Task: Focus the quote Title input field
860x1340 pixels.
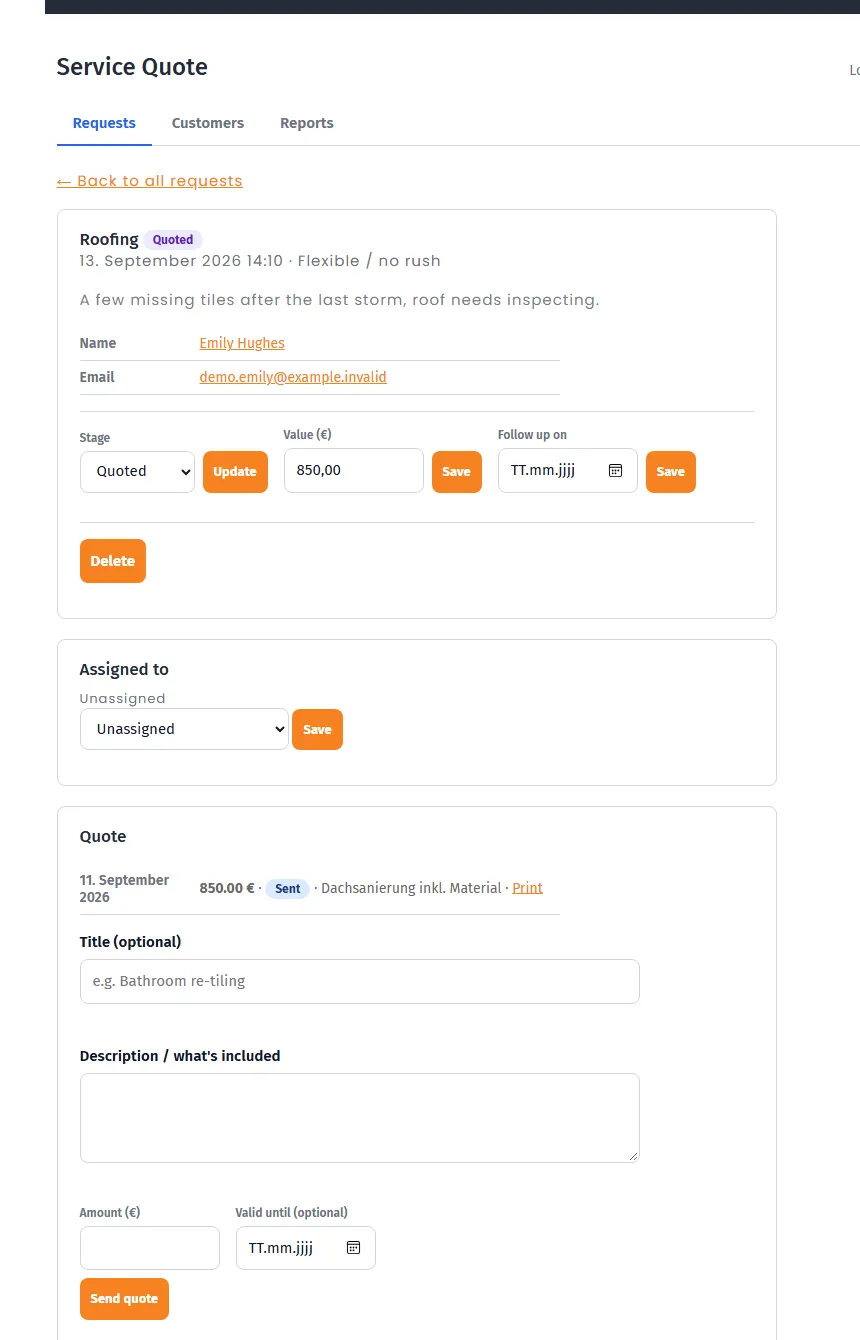Action: [360, 981]
